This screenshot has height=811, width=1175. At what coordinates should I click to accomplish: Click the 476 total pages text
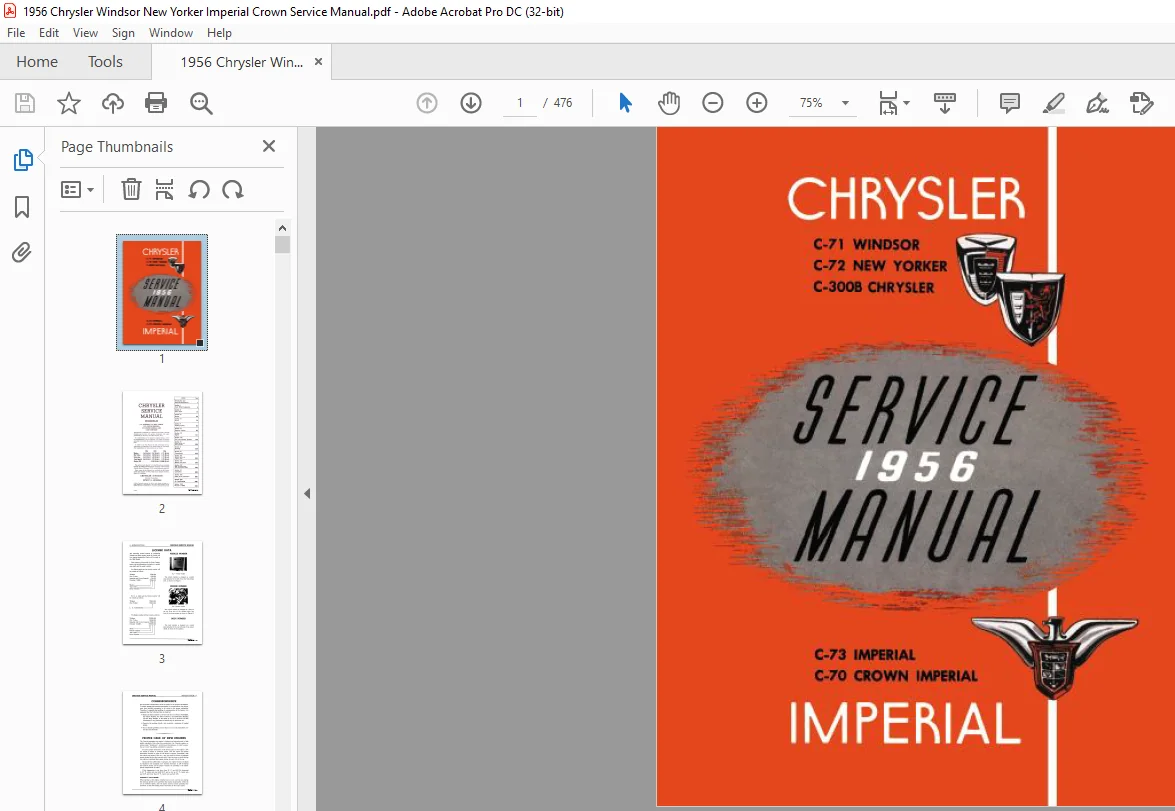pyautogui.click(x=563, y=103)
